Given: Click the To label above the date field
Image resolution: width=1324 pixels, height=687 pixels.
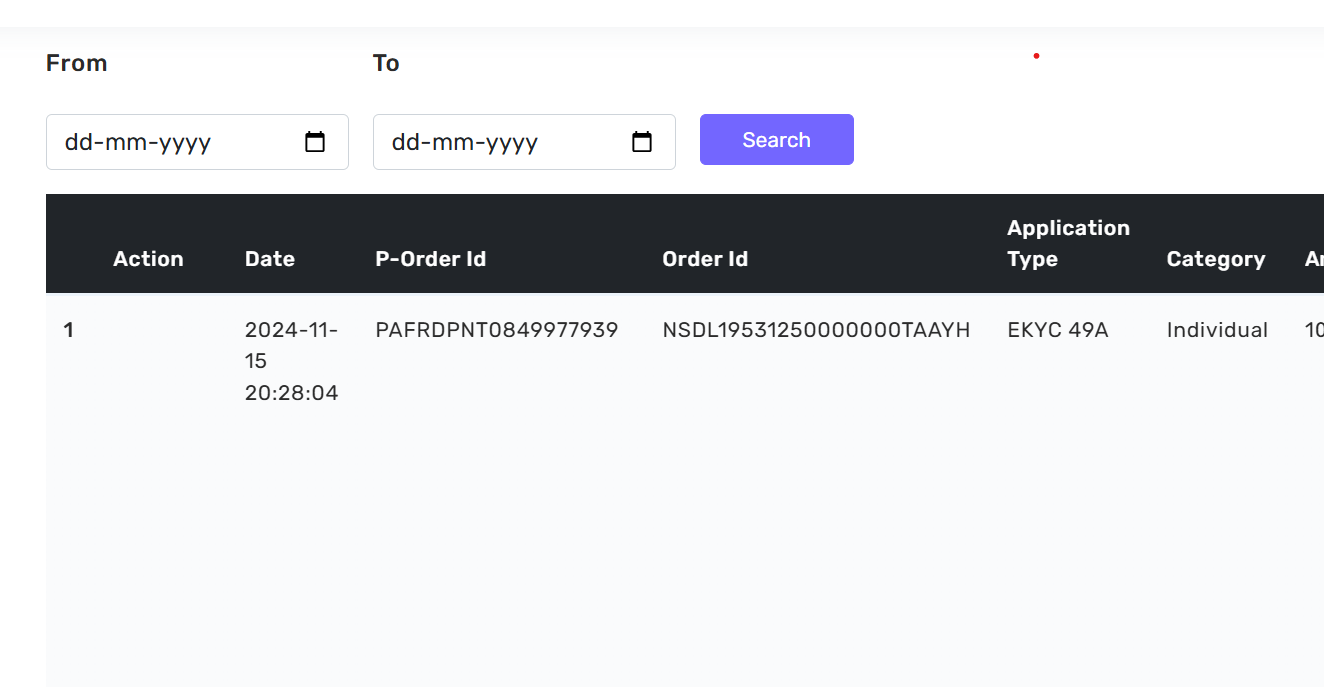Looking at the screenshot, I should (x=386, y=63).
